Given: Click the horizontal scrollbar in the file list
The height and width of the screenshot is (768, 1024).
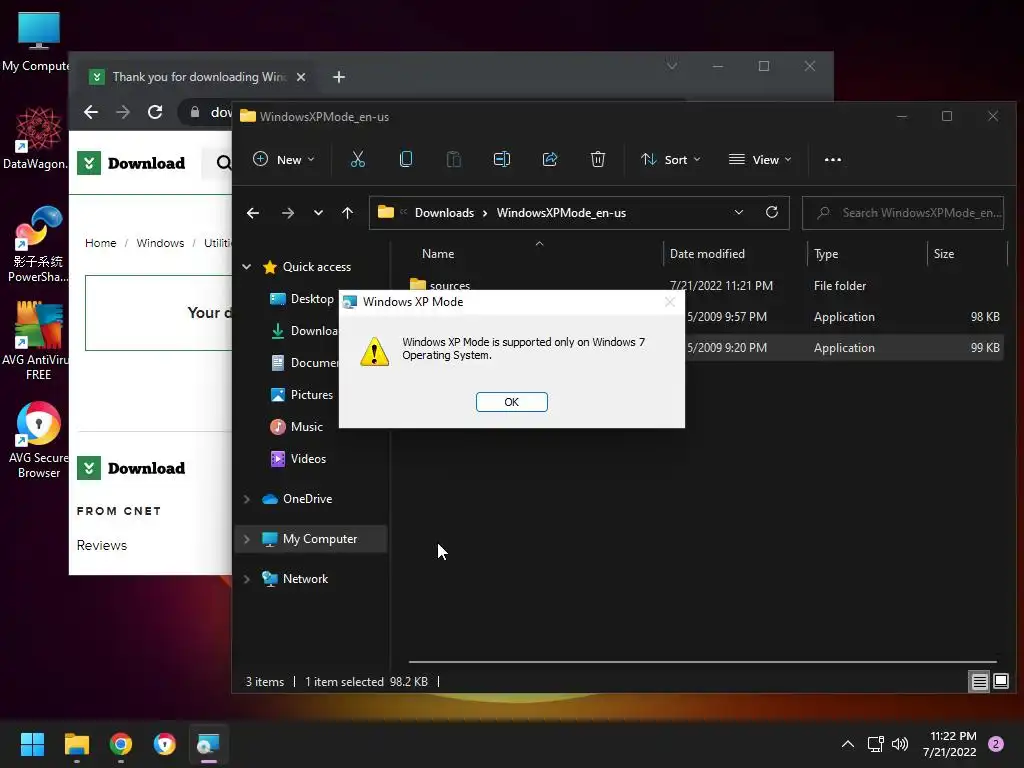Looking at the screenshot, I should (x=703, y=662).
